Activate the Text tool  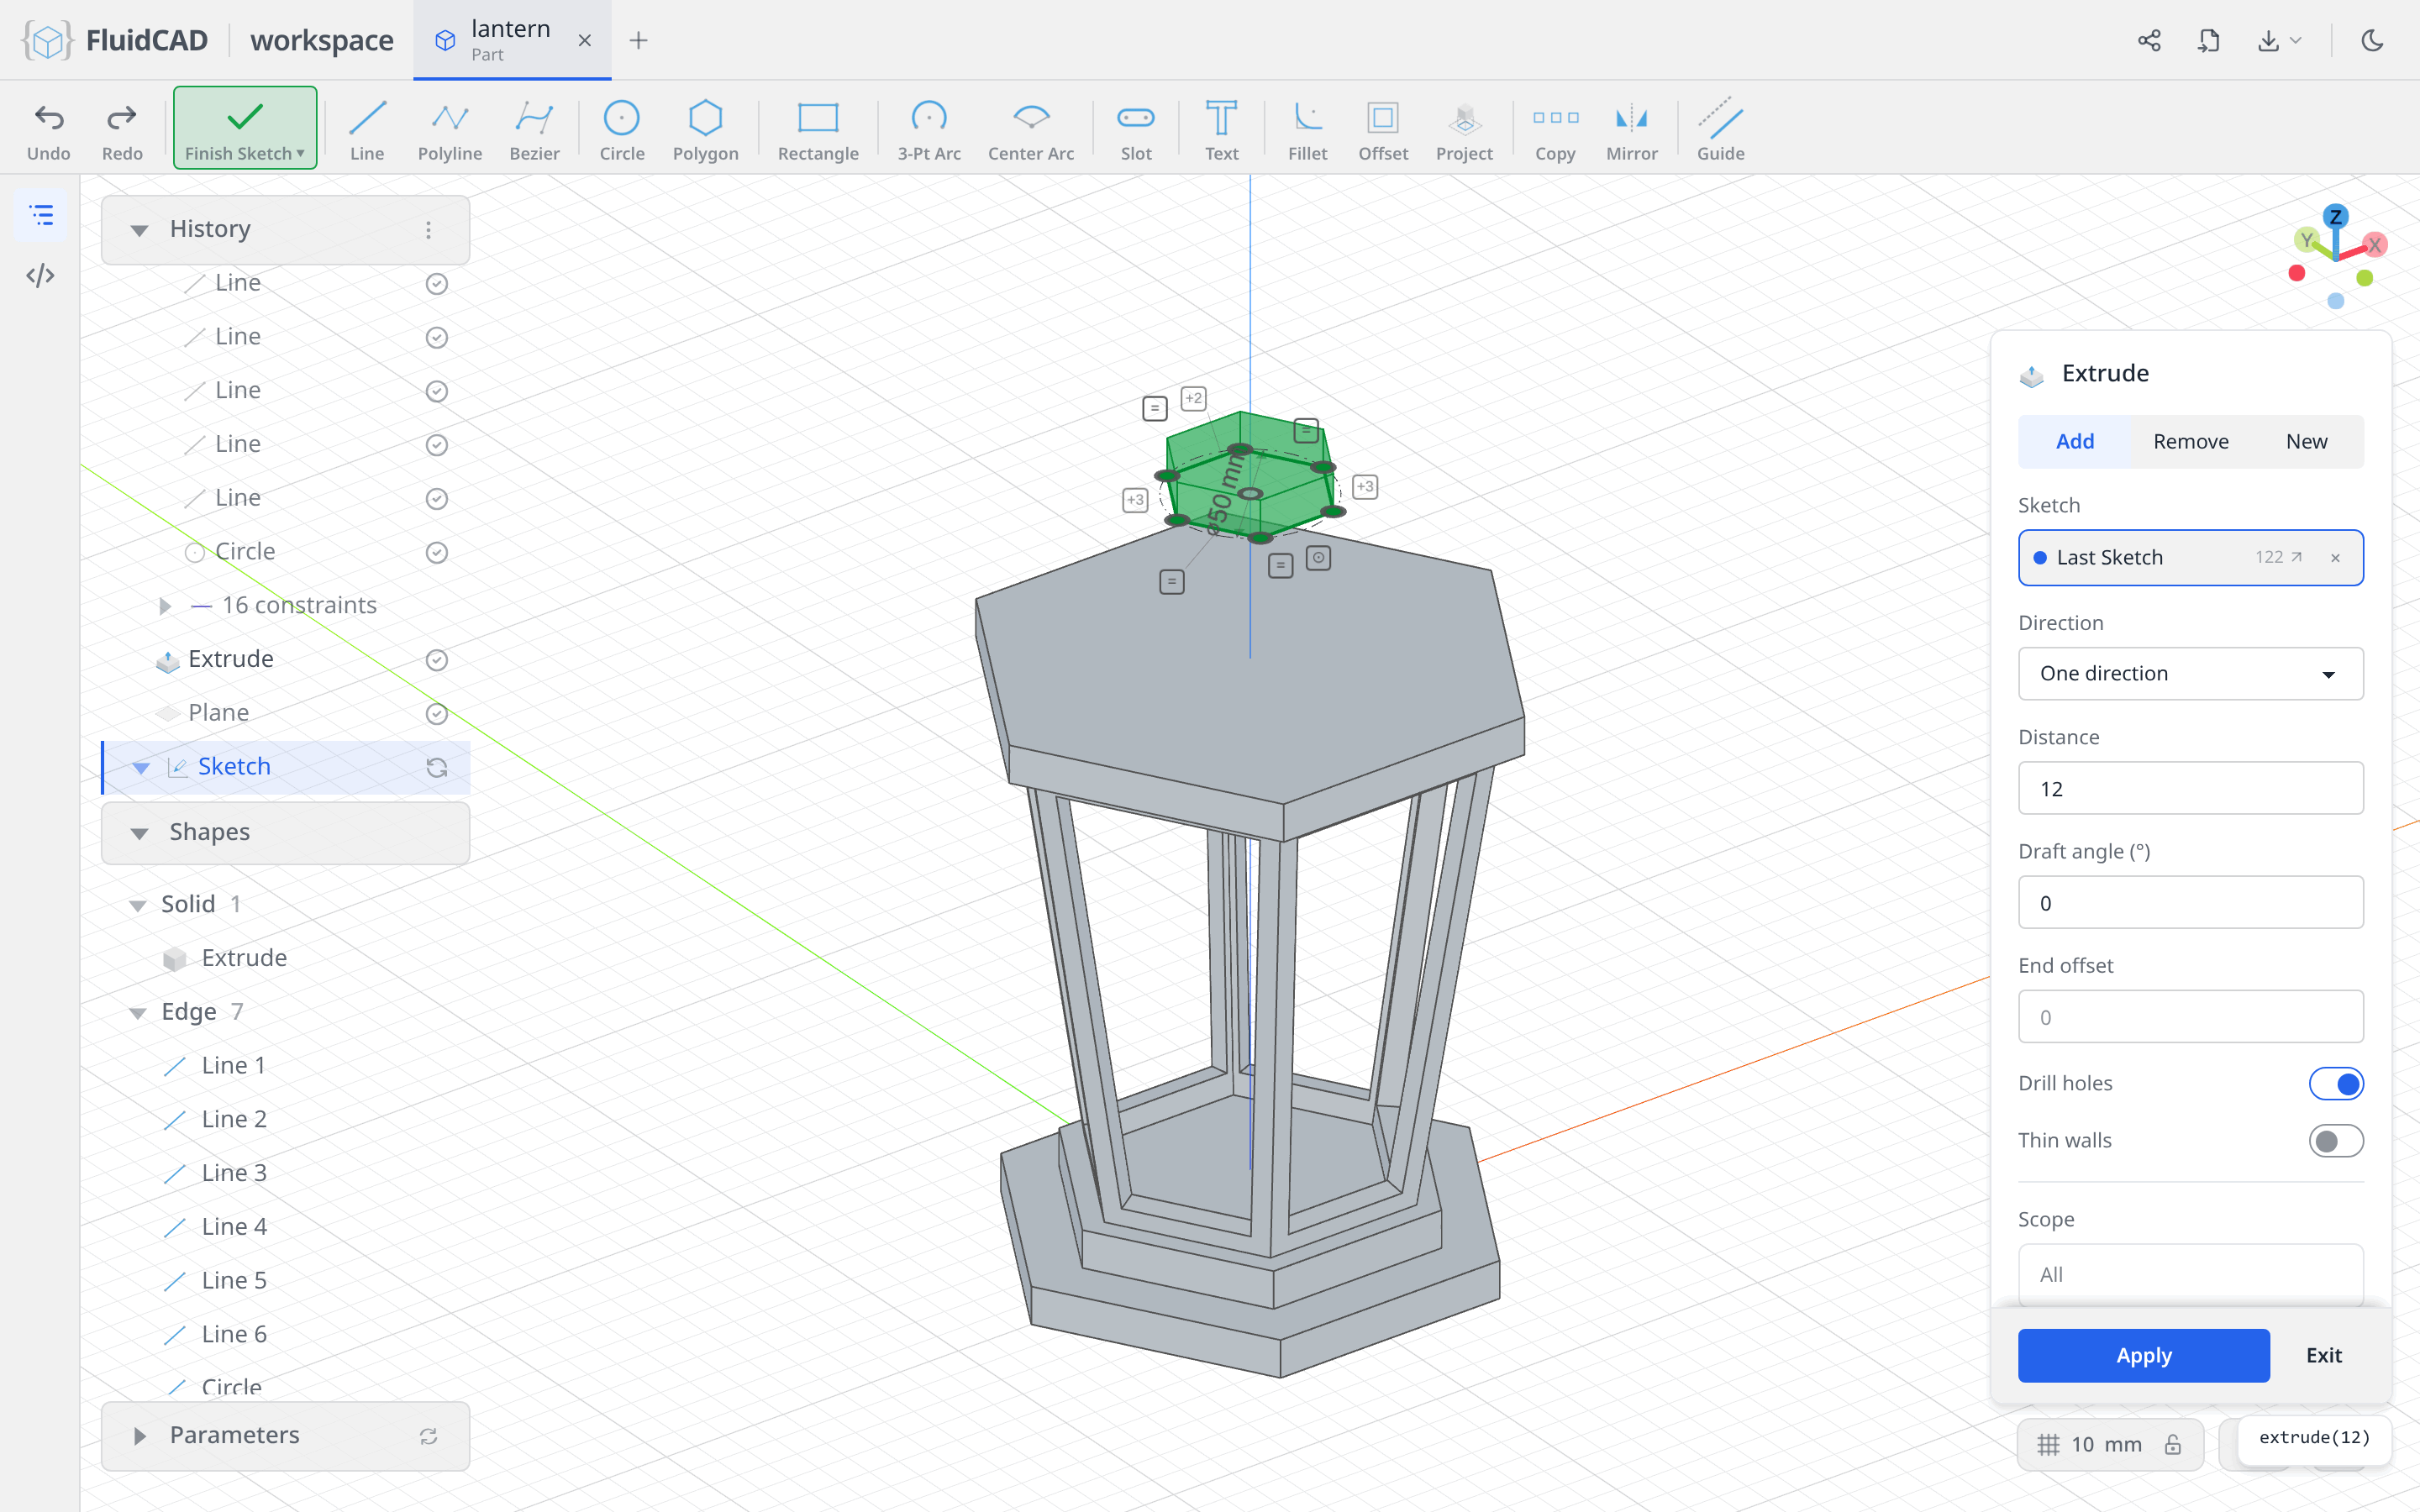[x=1220, y=130]
